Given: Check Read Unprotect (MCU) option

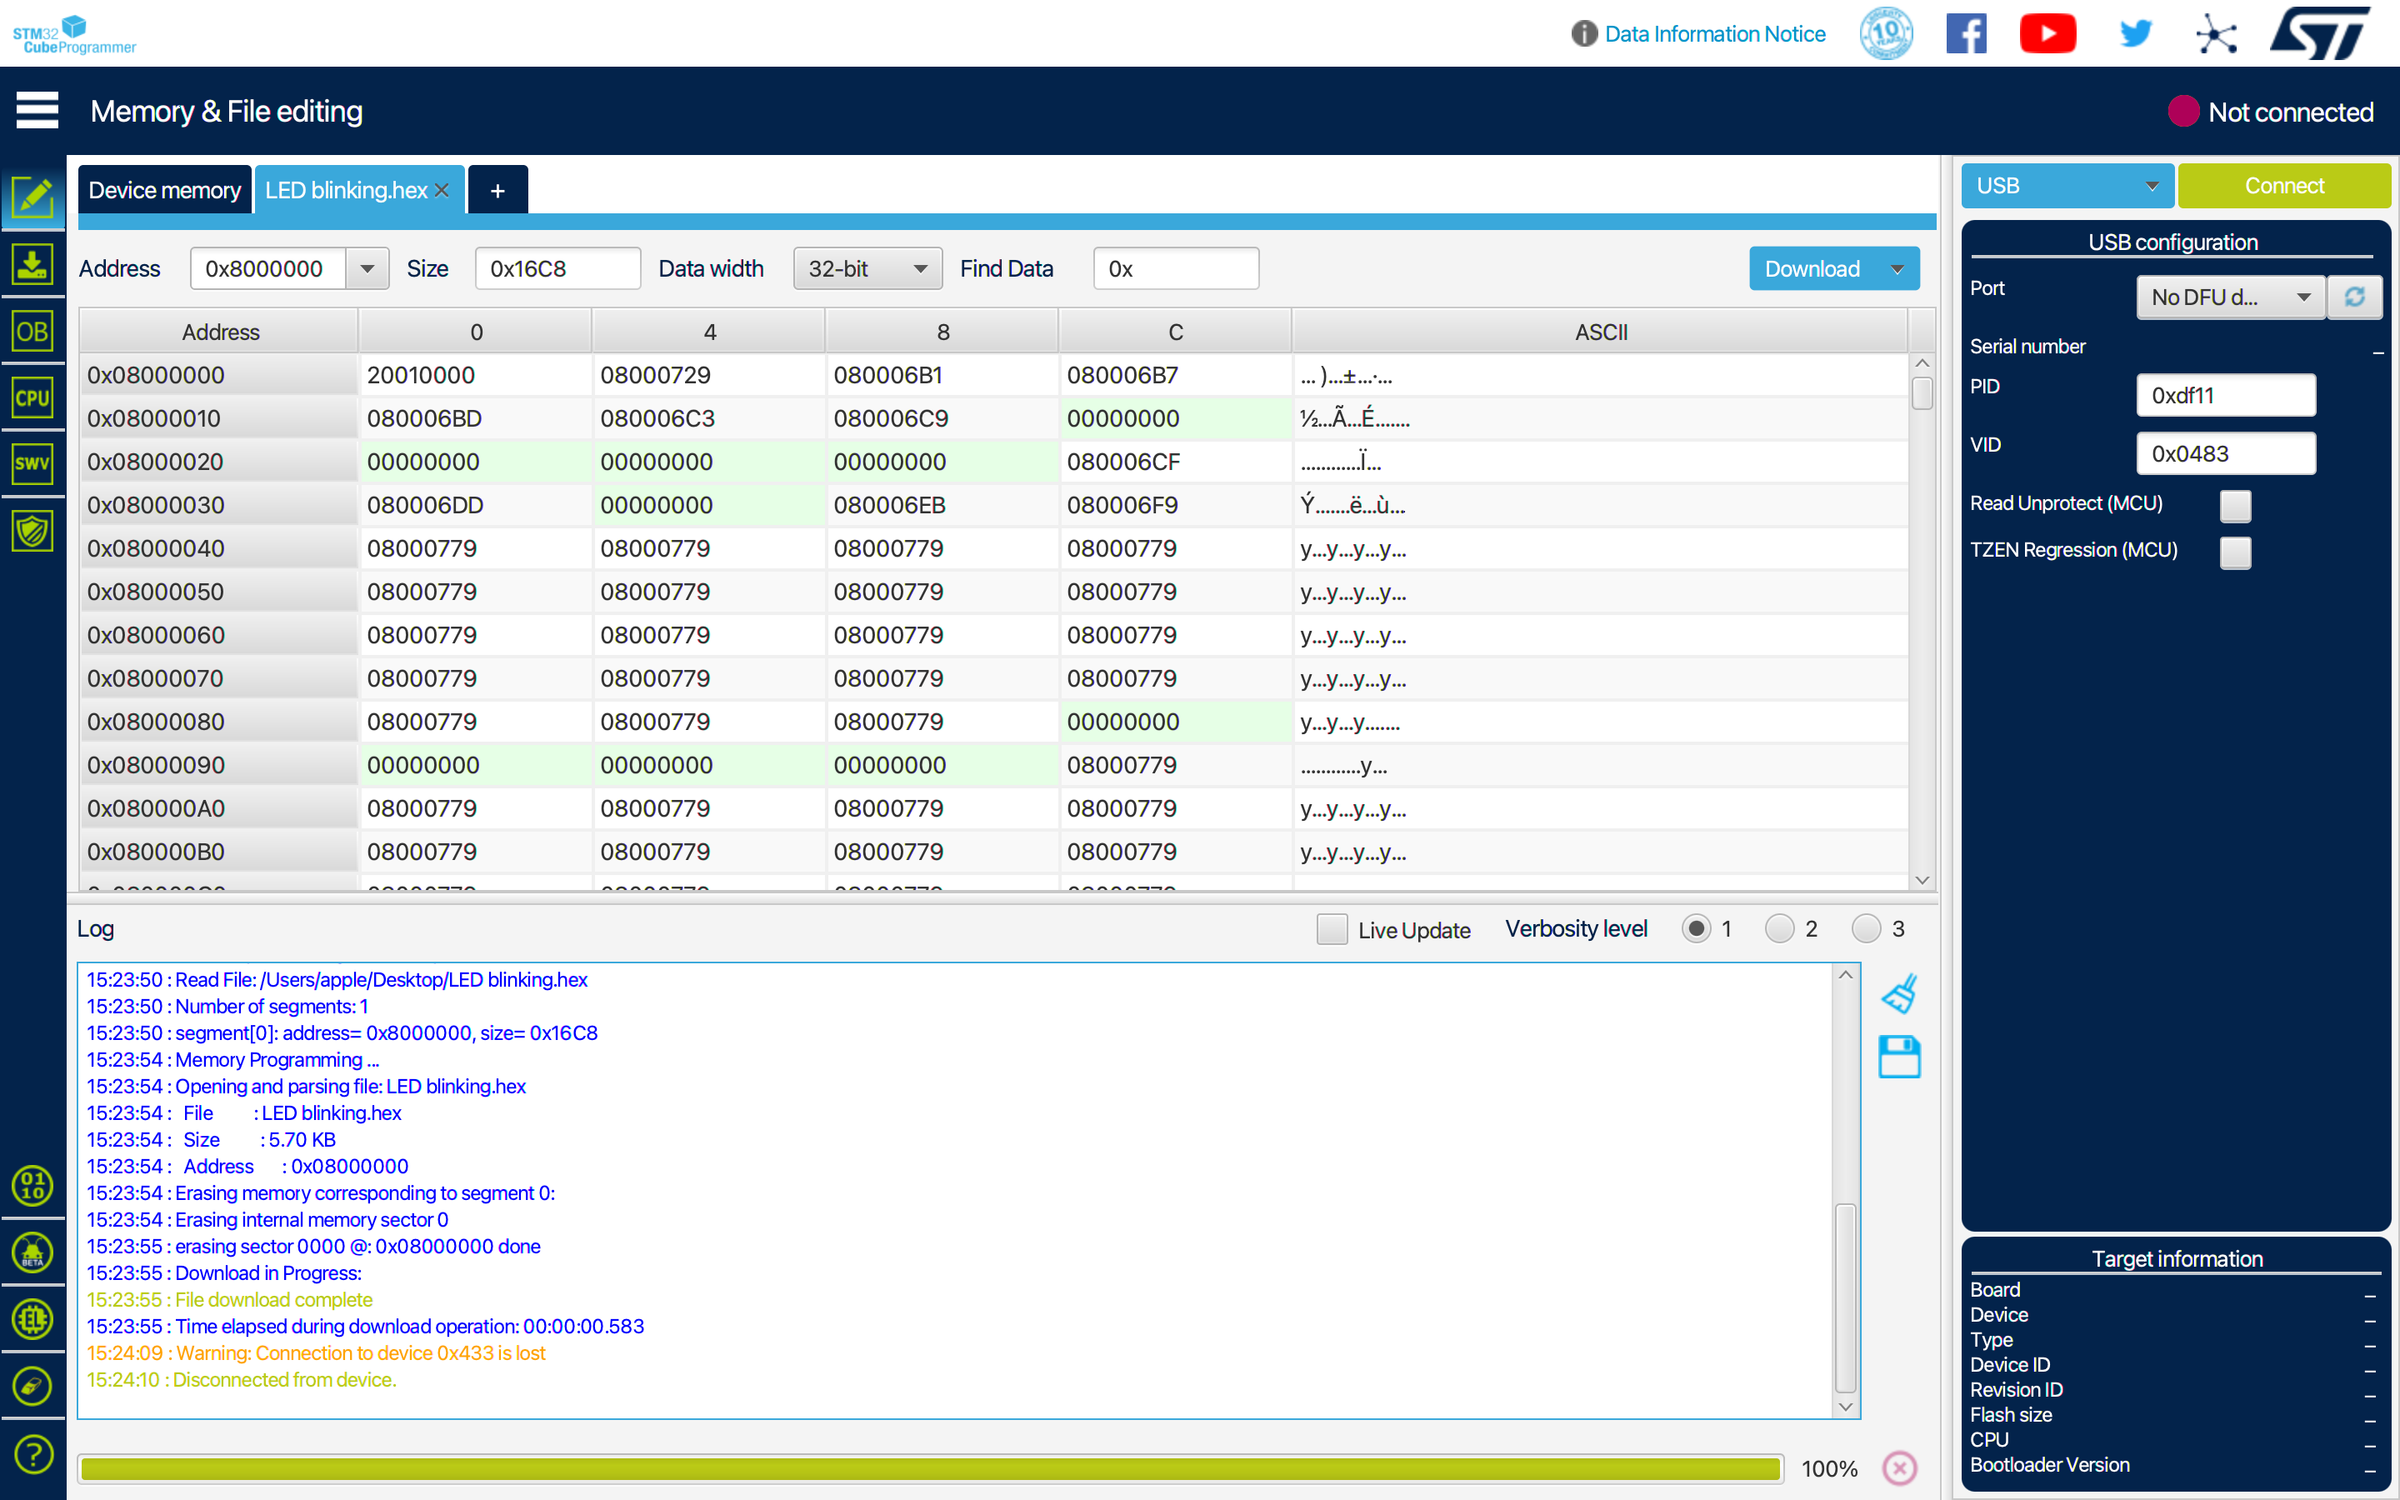Looking at the screenshot, I should coord(2235,505).
